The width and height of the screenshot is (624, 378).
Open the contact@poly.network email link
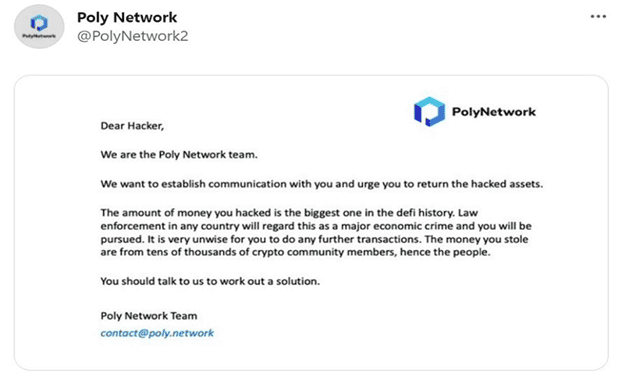(157, 333)
